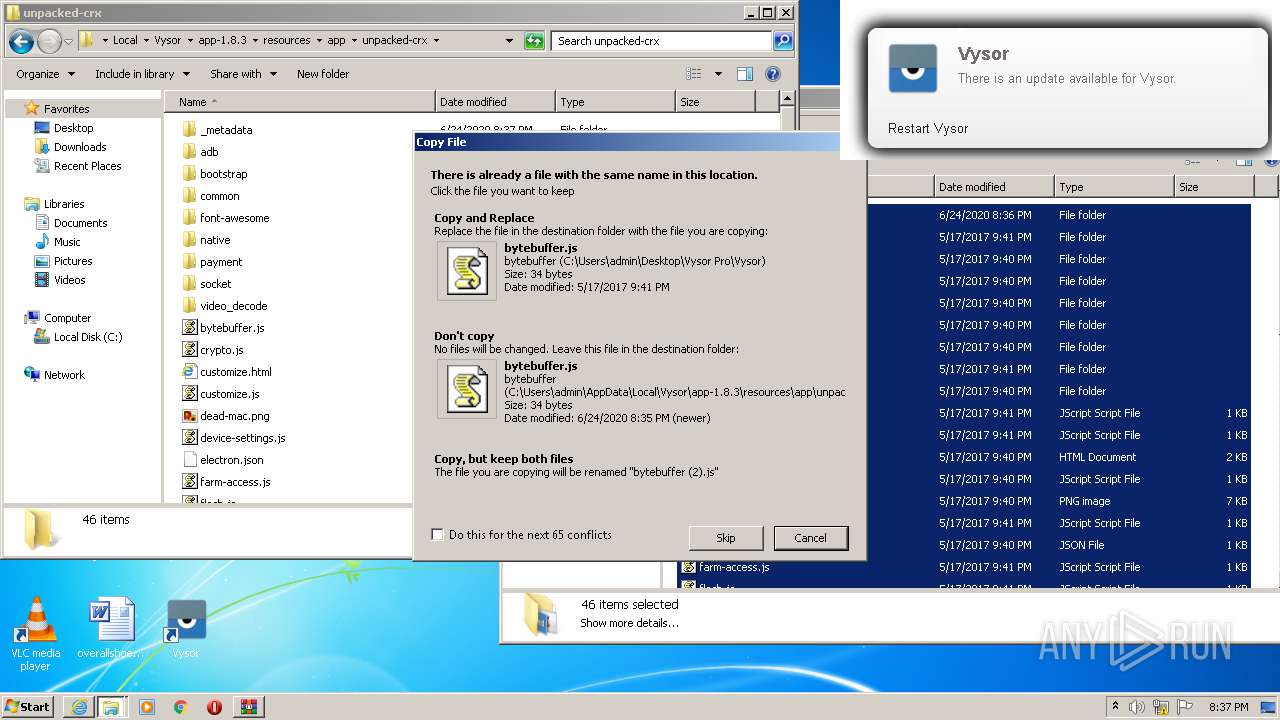This screenshot has width=1280, height=720.
Task: Click the search magnifier icon
Action: (x=783, y=41)
